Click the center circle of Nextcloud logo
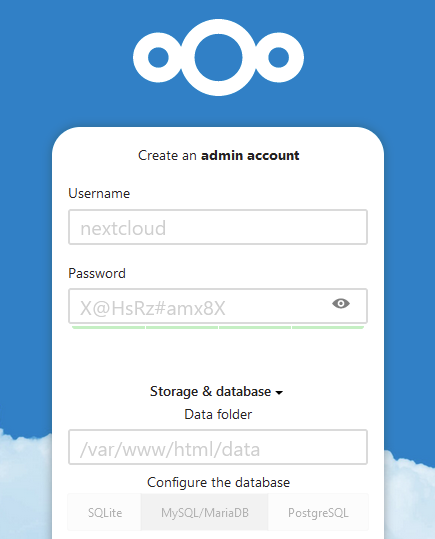Viewport: 435px width, 539px height. [x=218, y=57]
